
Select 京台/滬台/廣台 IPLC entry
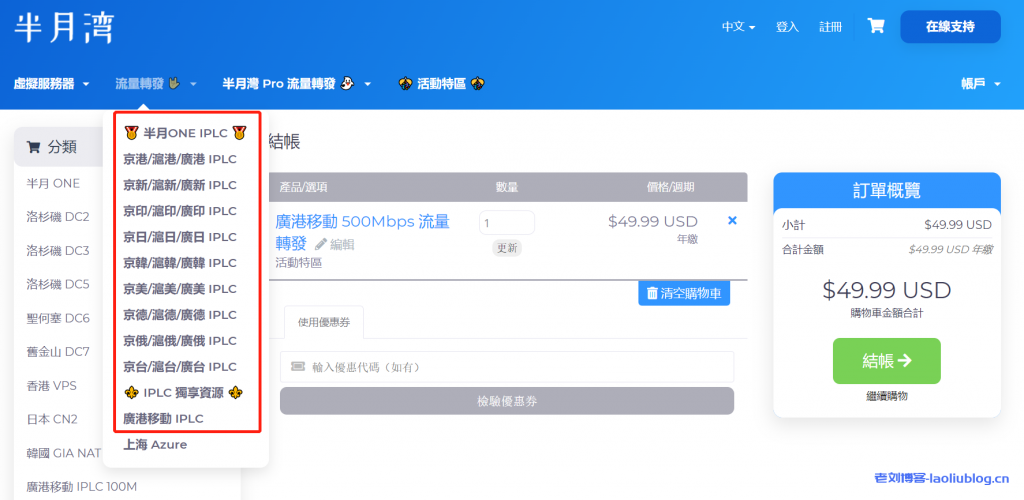pos(180,366)
